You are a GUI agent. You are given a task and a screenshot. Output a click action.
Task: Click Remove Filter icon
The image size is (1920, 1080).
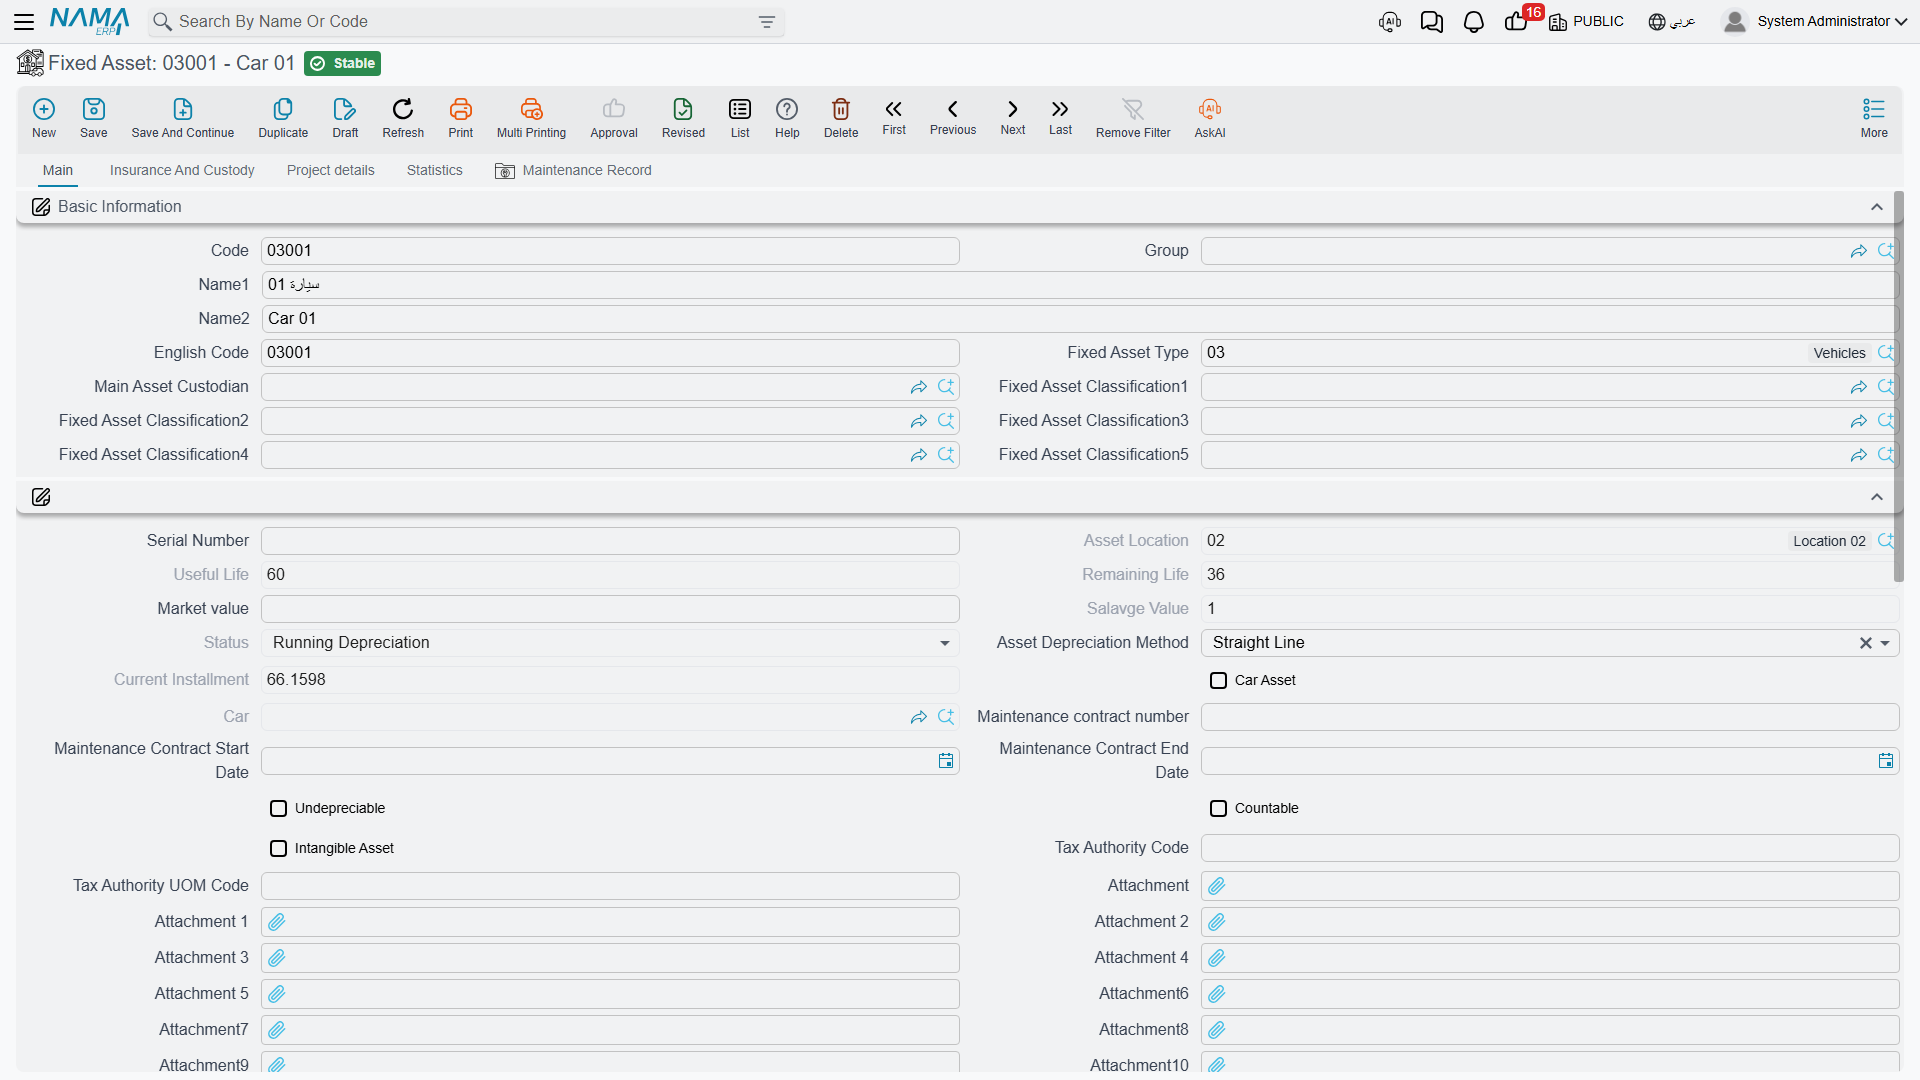1133,109
